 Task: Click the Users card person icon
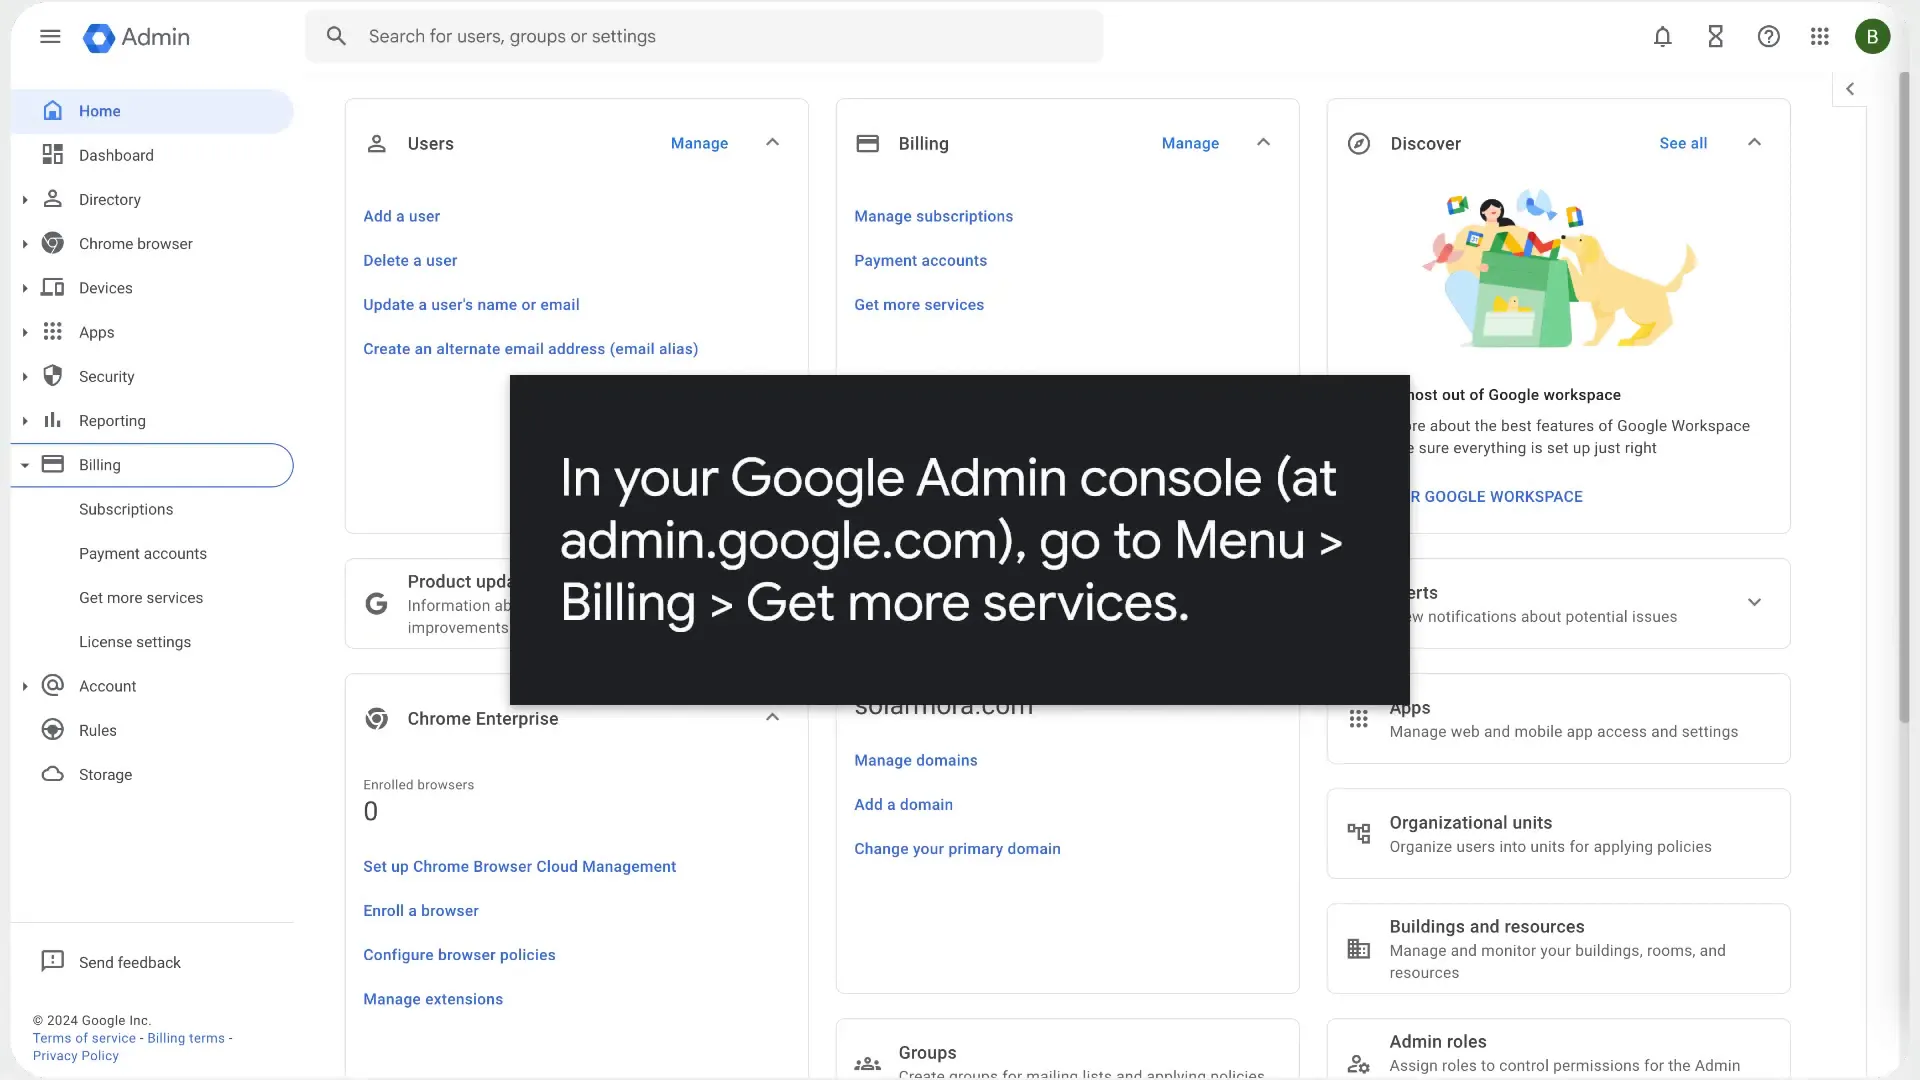[376, 144]
